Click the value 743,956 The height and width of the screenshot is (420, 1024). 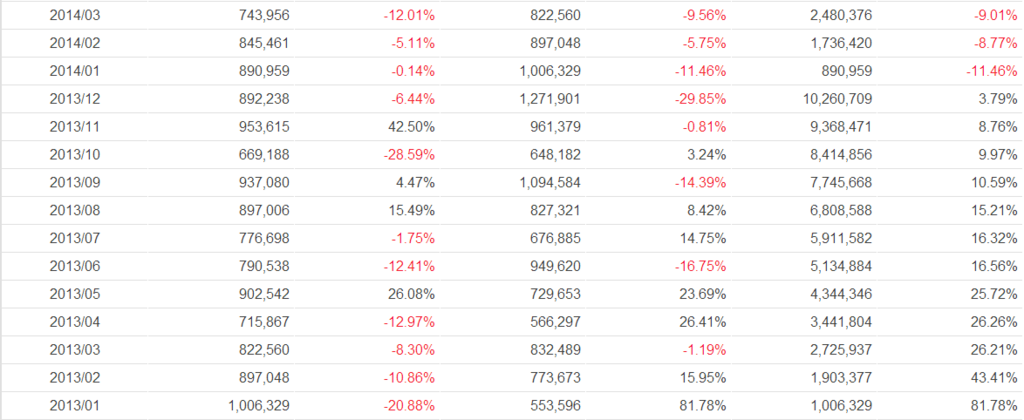click(x=267, y=15)
